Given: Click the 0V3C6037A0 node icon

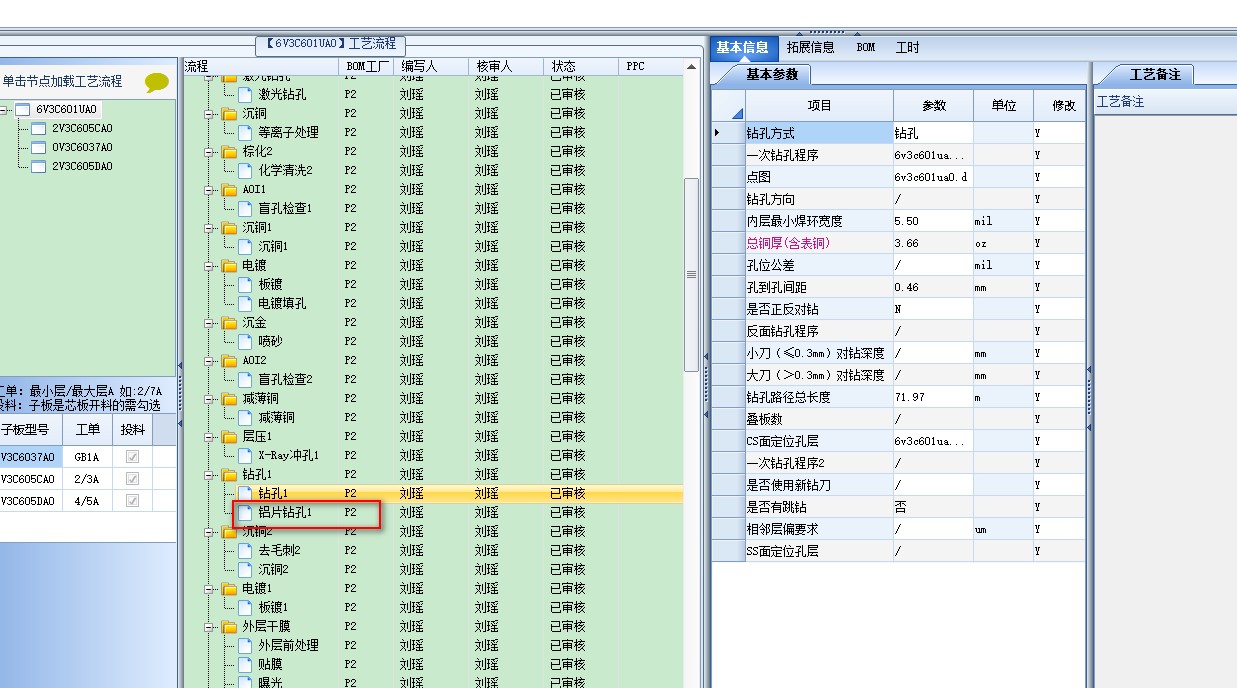Looking at the screenshot, I should 39,147.
